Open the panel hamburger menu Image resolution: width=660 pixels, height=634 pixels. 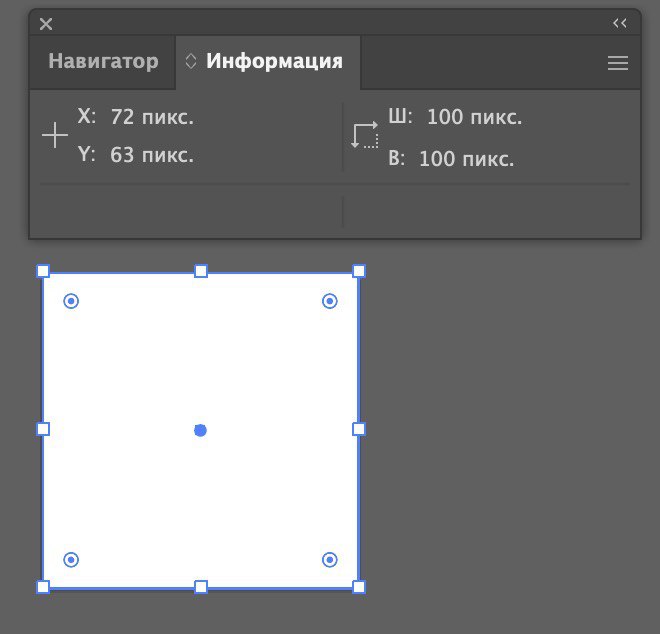618,63
